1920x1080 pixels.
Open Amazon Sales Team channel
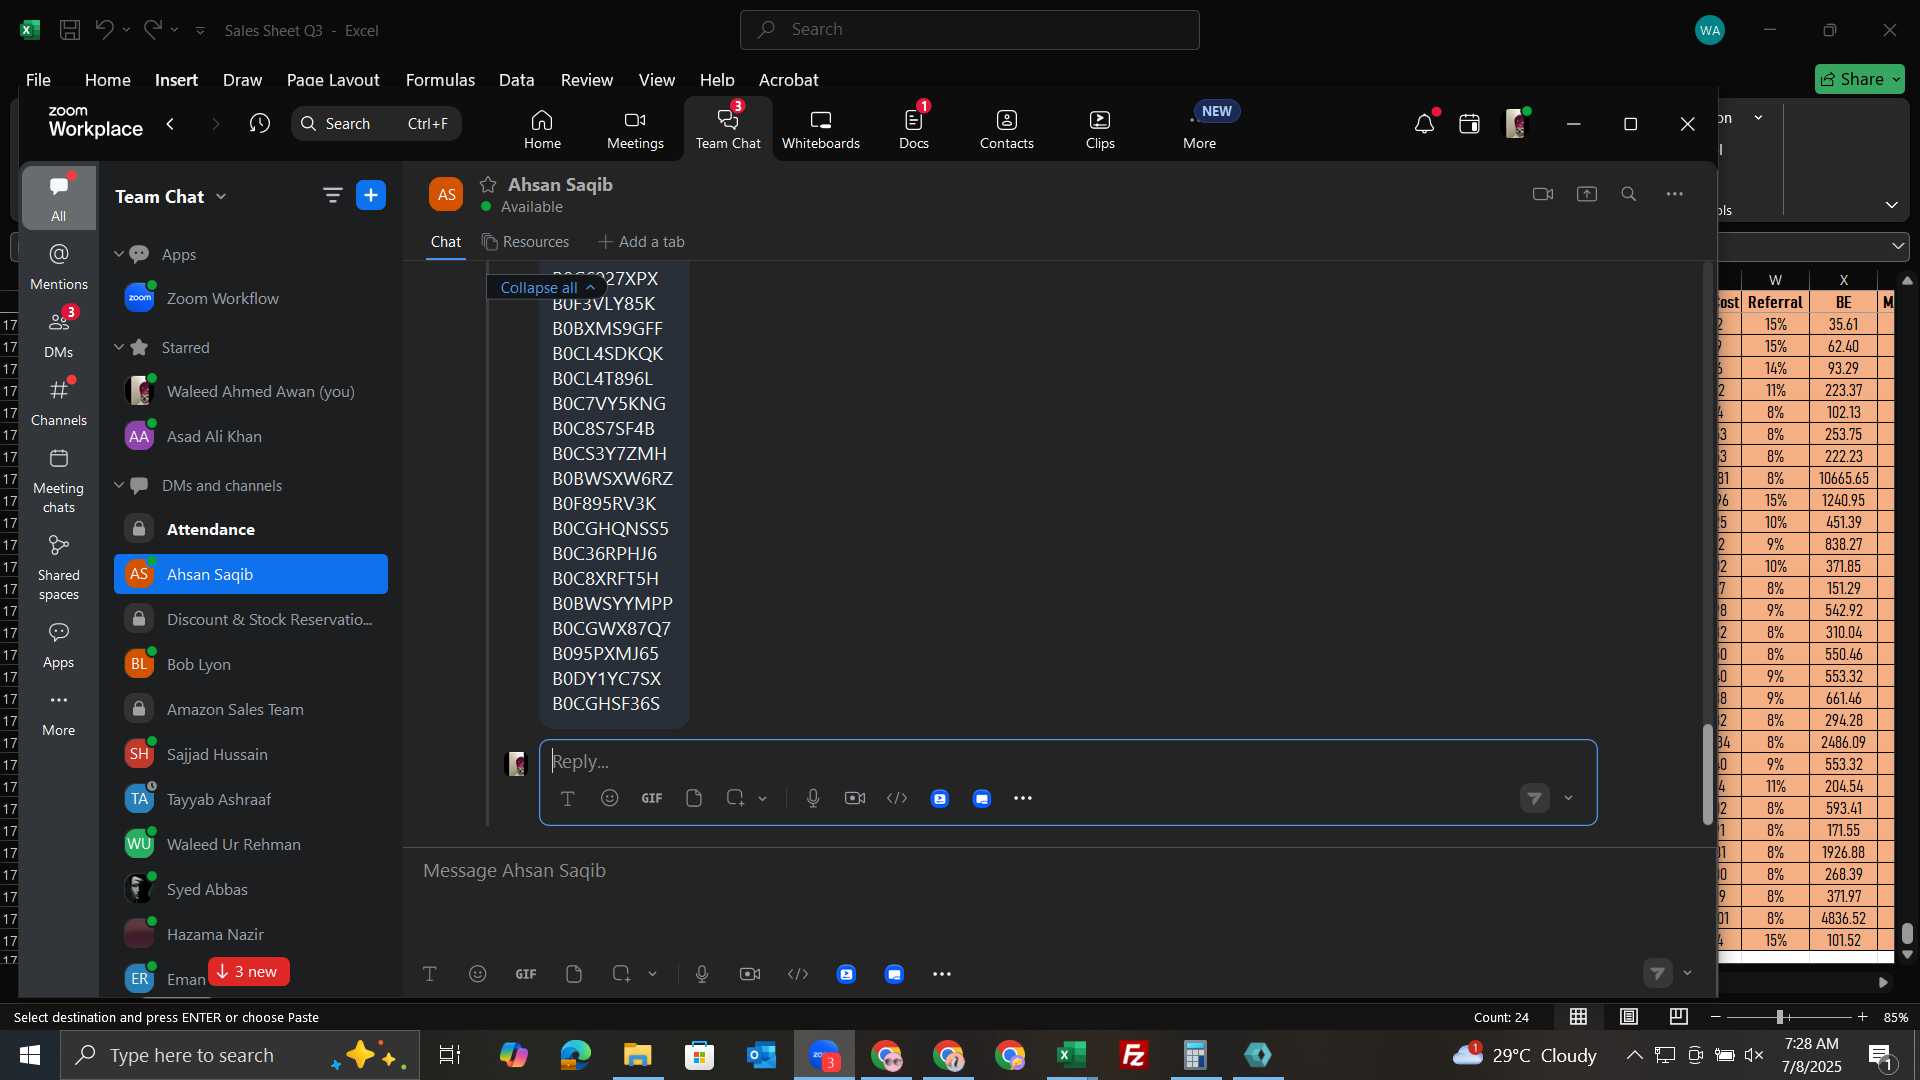click(x=251, y=709)
